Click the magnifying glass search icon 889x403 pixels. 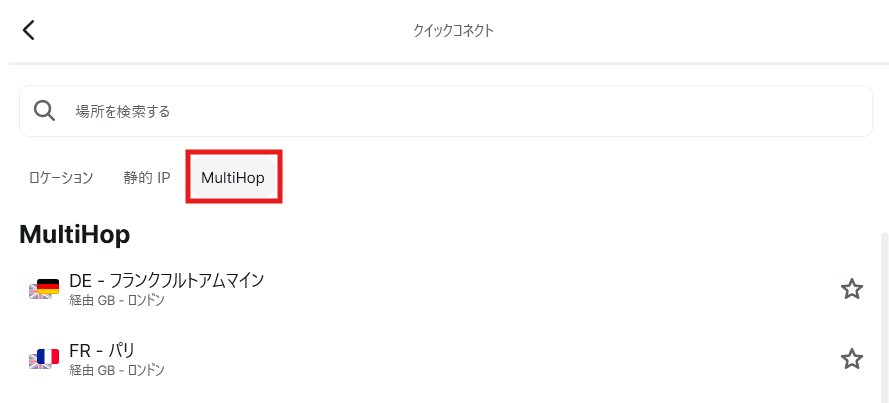44,110
